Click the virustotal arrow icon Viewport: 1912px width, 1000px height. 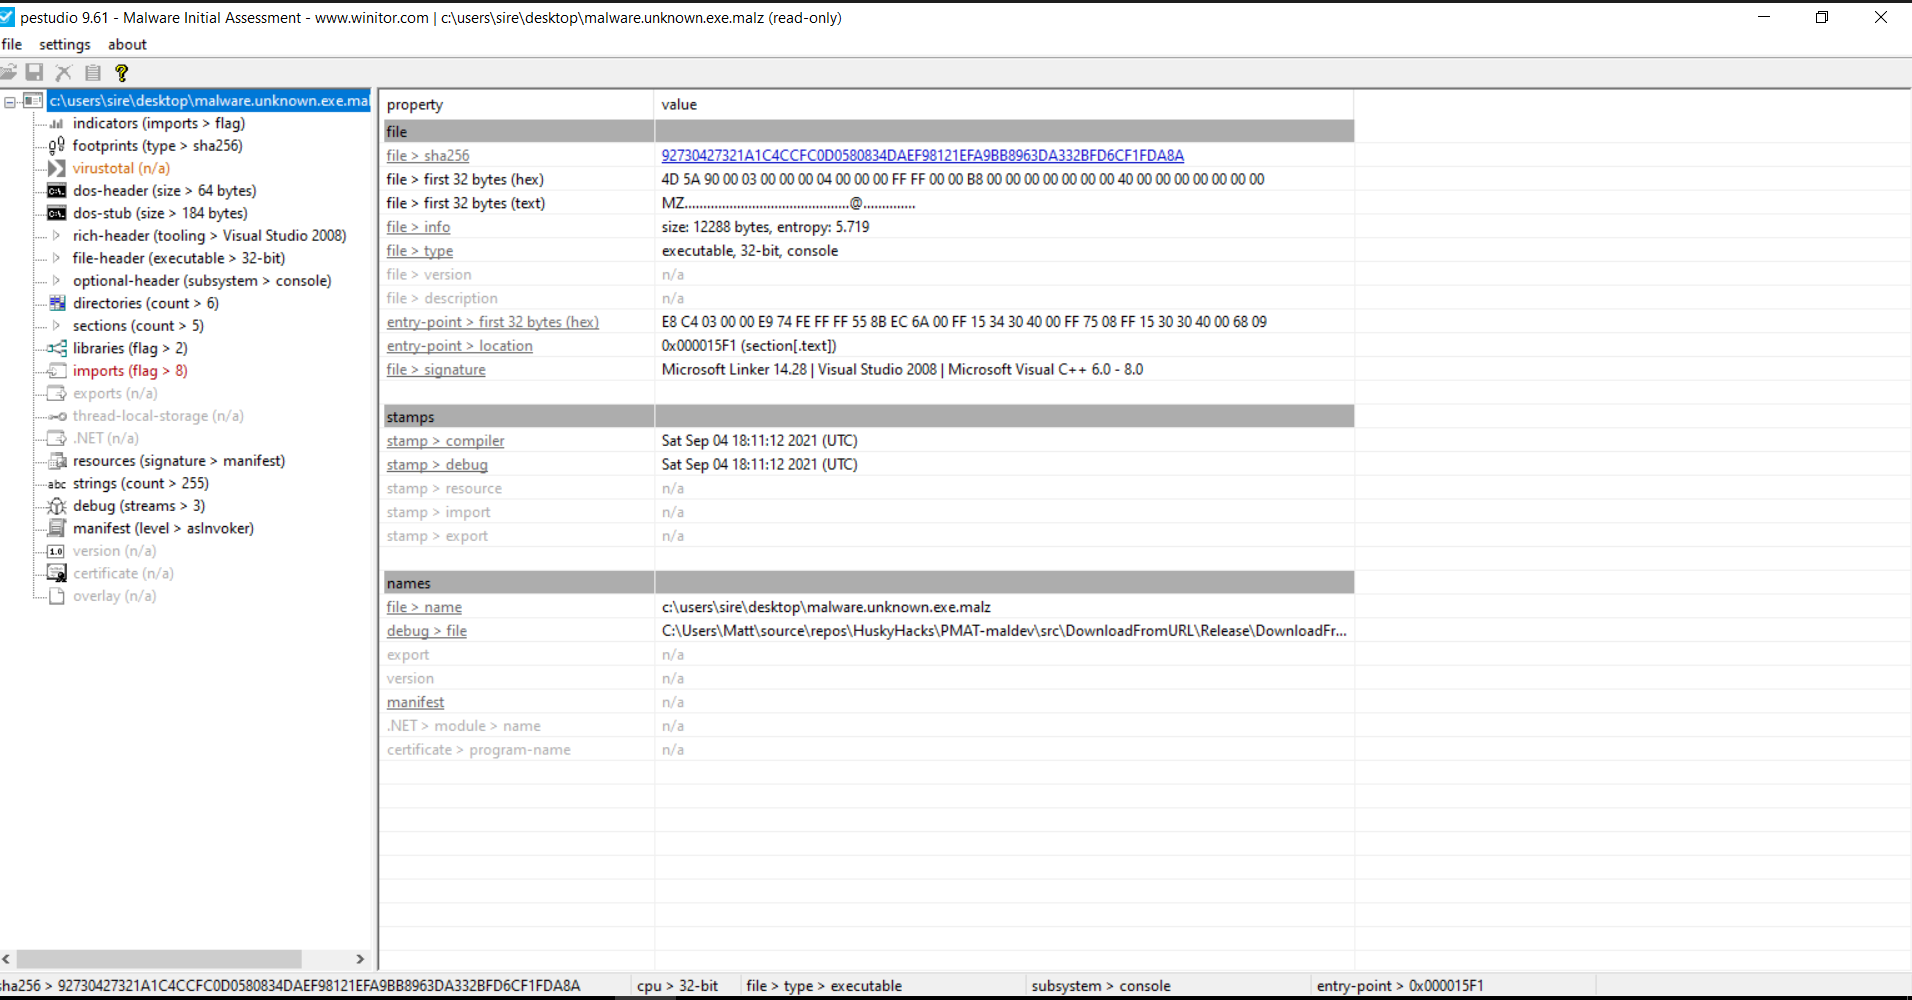tap(57, 168)
